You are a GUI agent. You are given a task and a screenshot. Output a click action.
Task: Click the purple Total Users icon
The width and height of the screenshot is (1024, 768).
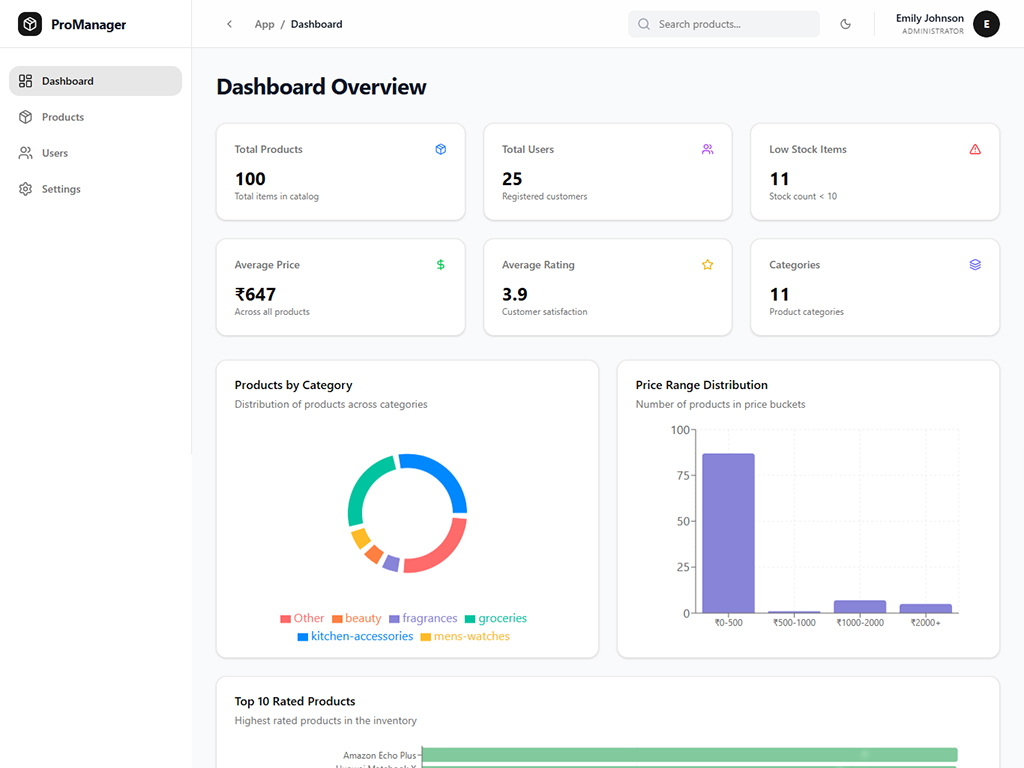click(x=707, y=149)
